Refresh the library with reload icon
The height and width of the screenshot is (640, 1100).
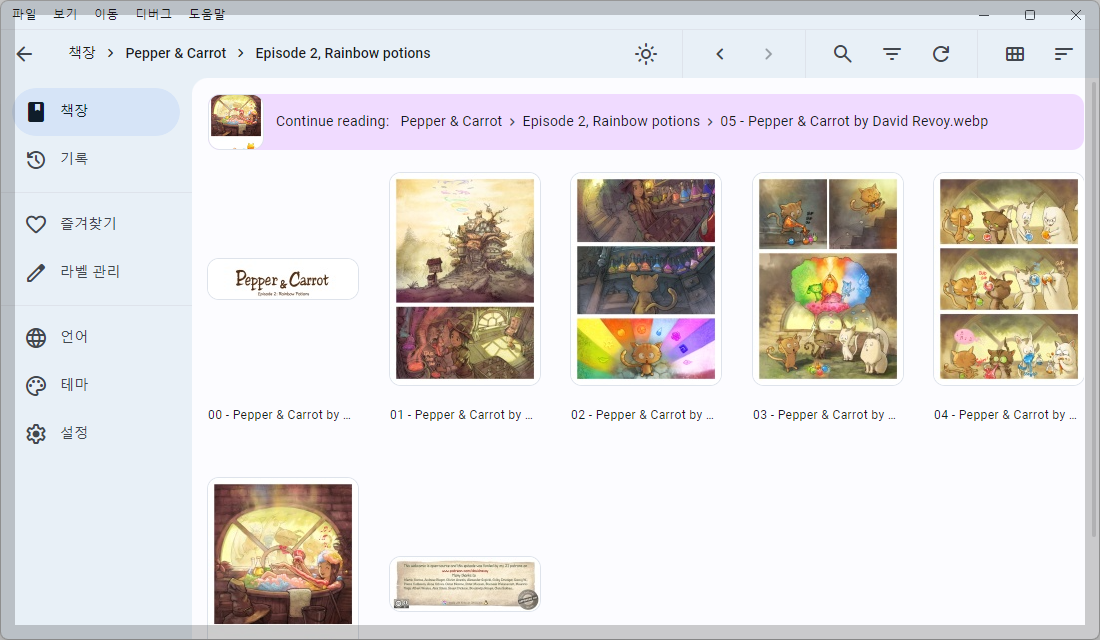tap(941, 54)
